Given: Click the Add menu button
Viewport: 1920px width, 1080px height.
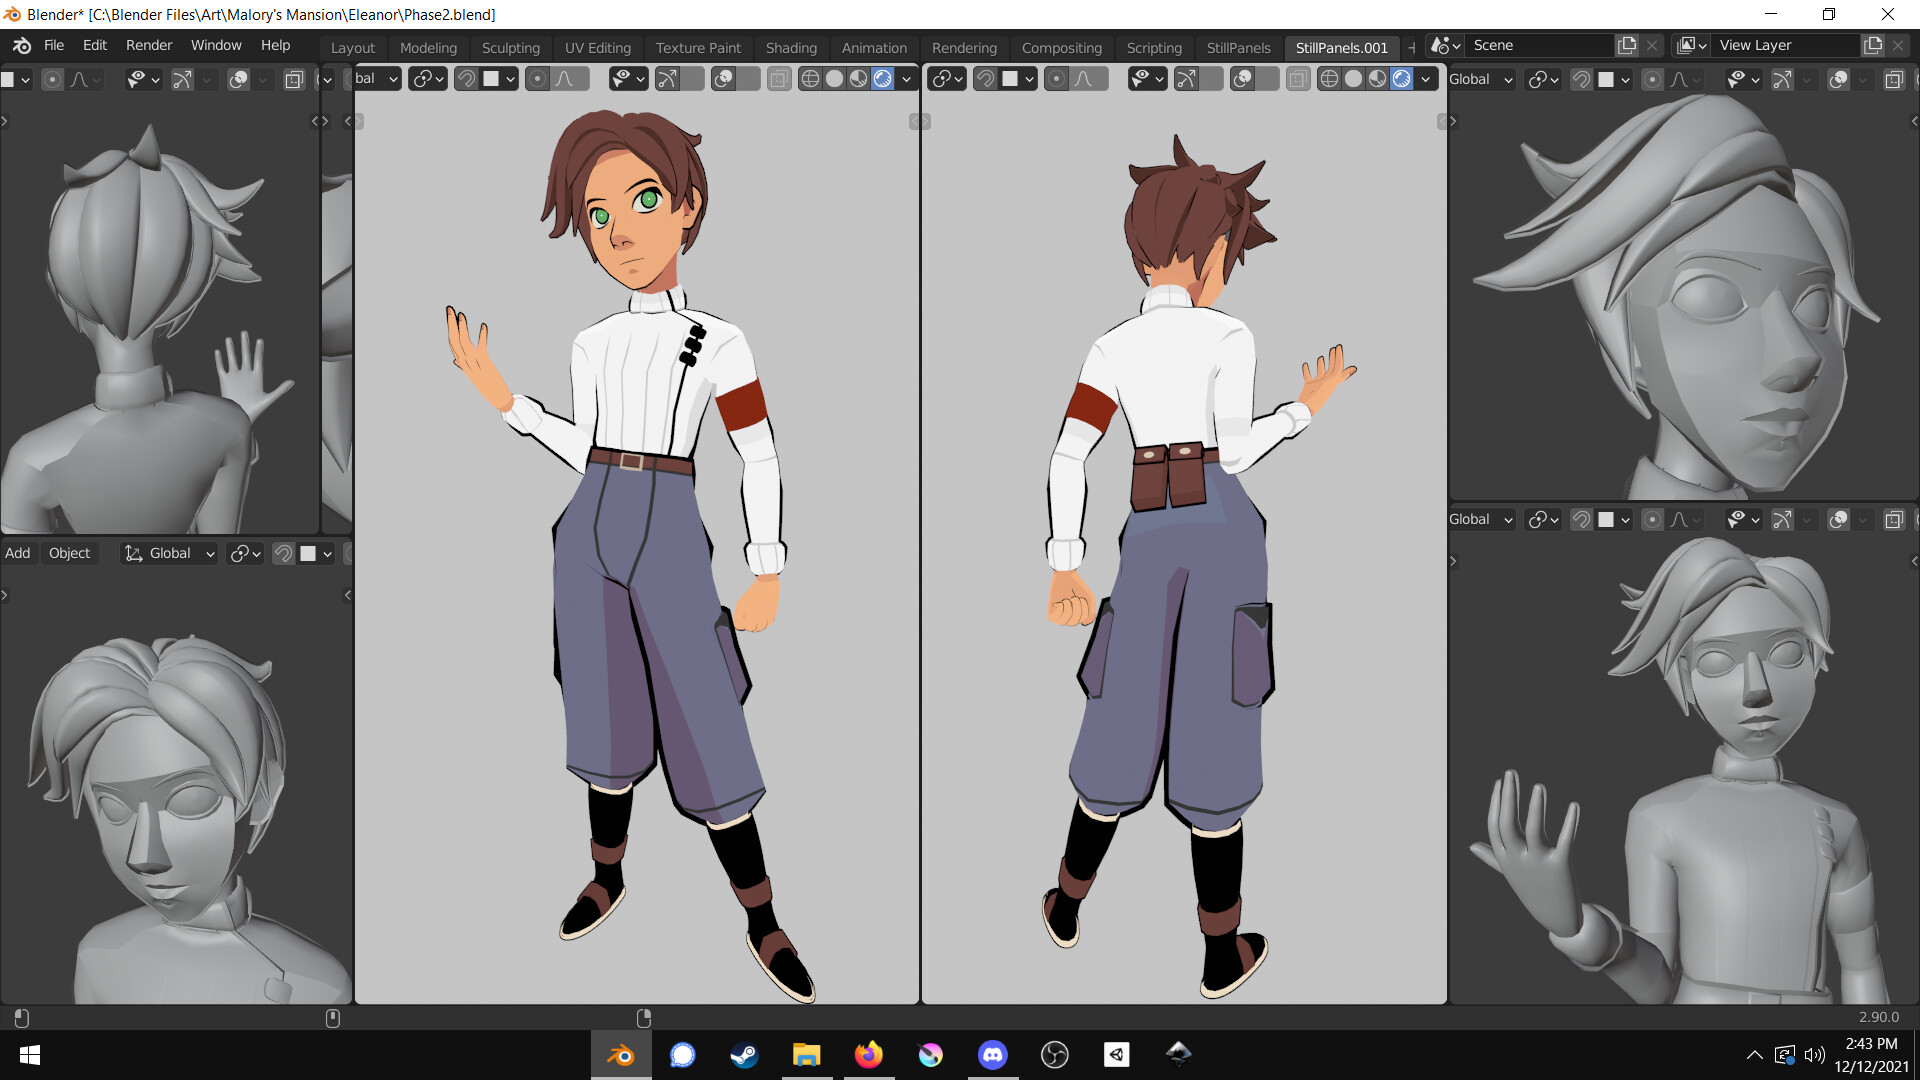Looking at the screenshot, I should [18, 553].
